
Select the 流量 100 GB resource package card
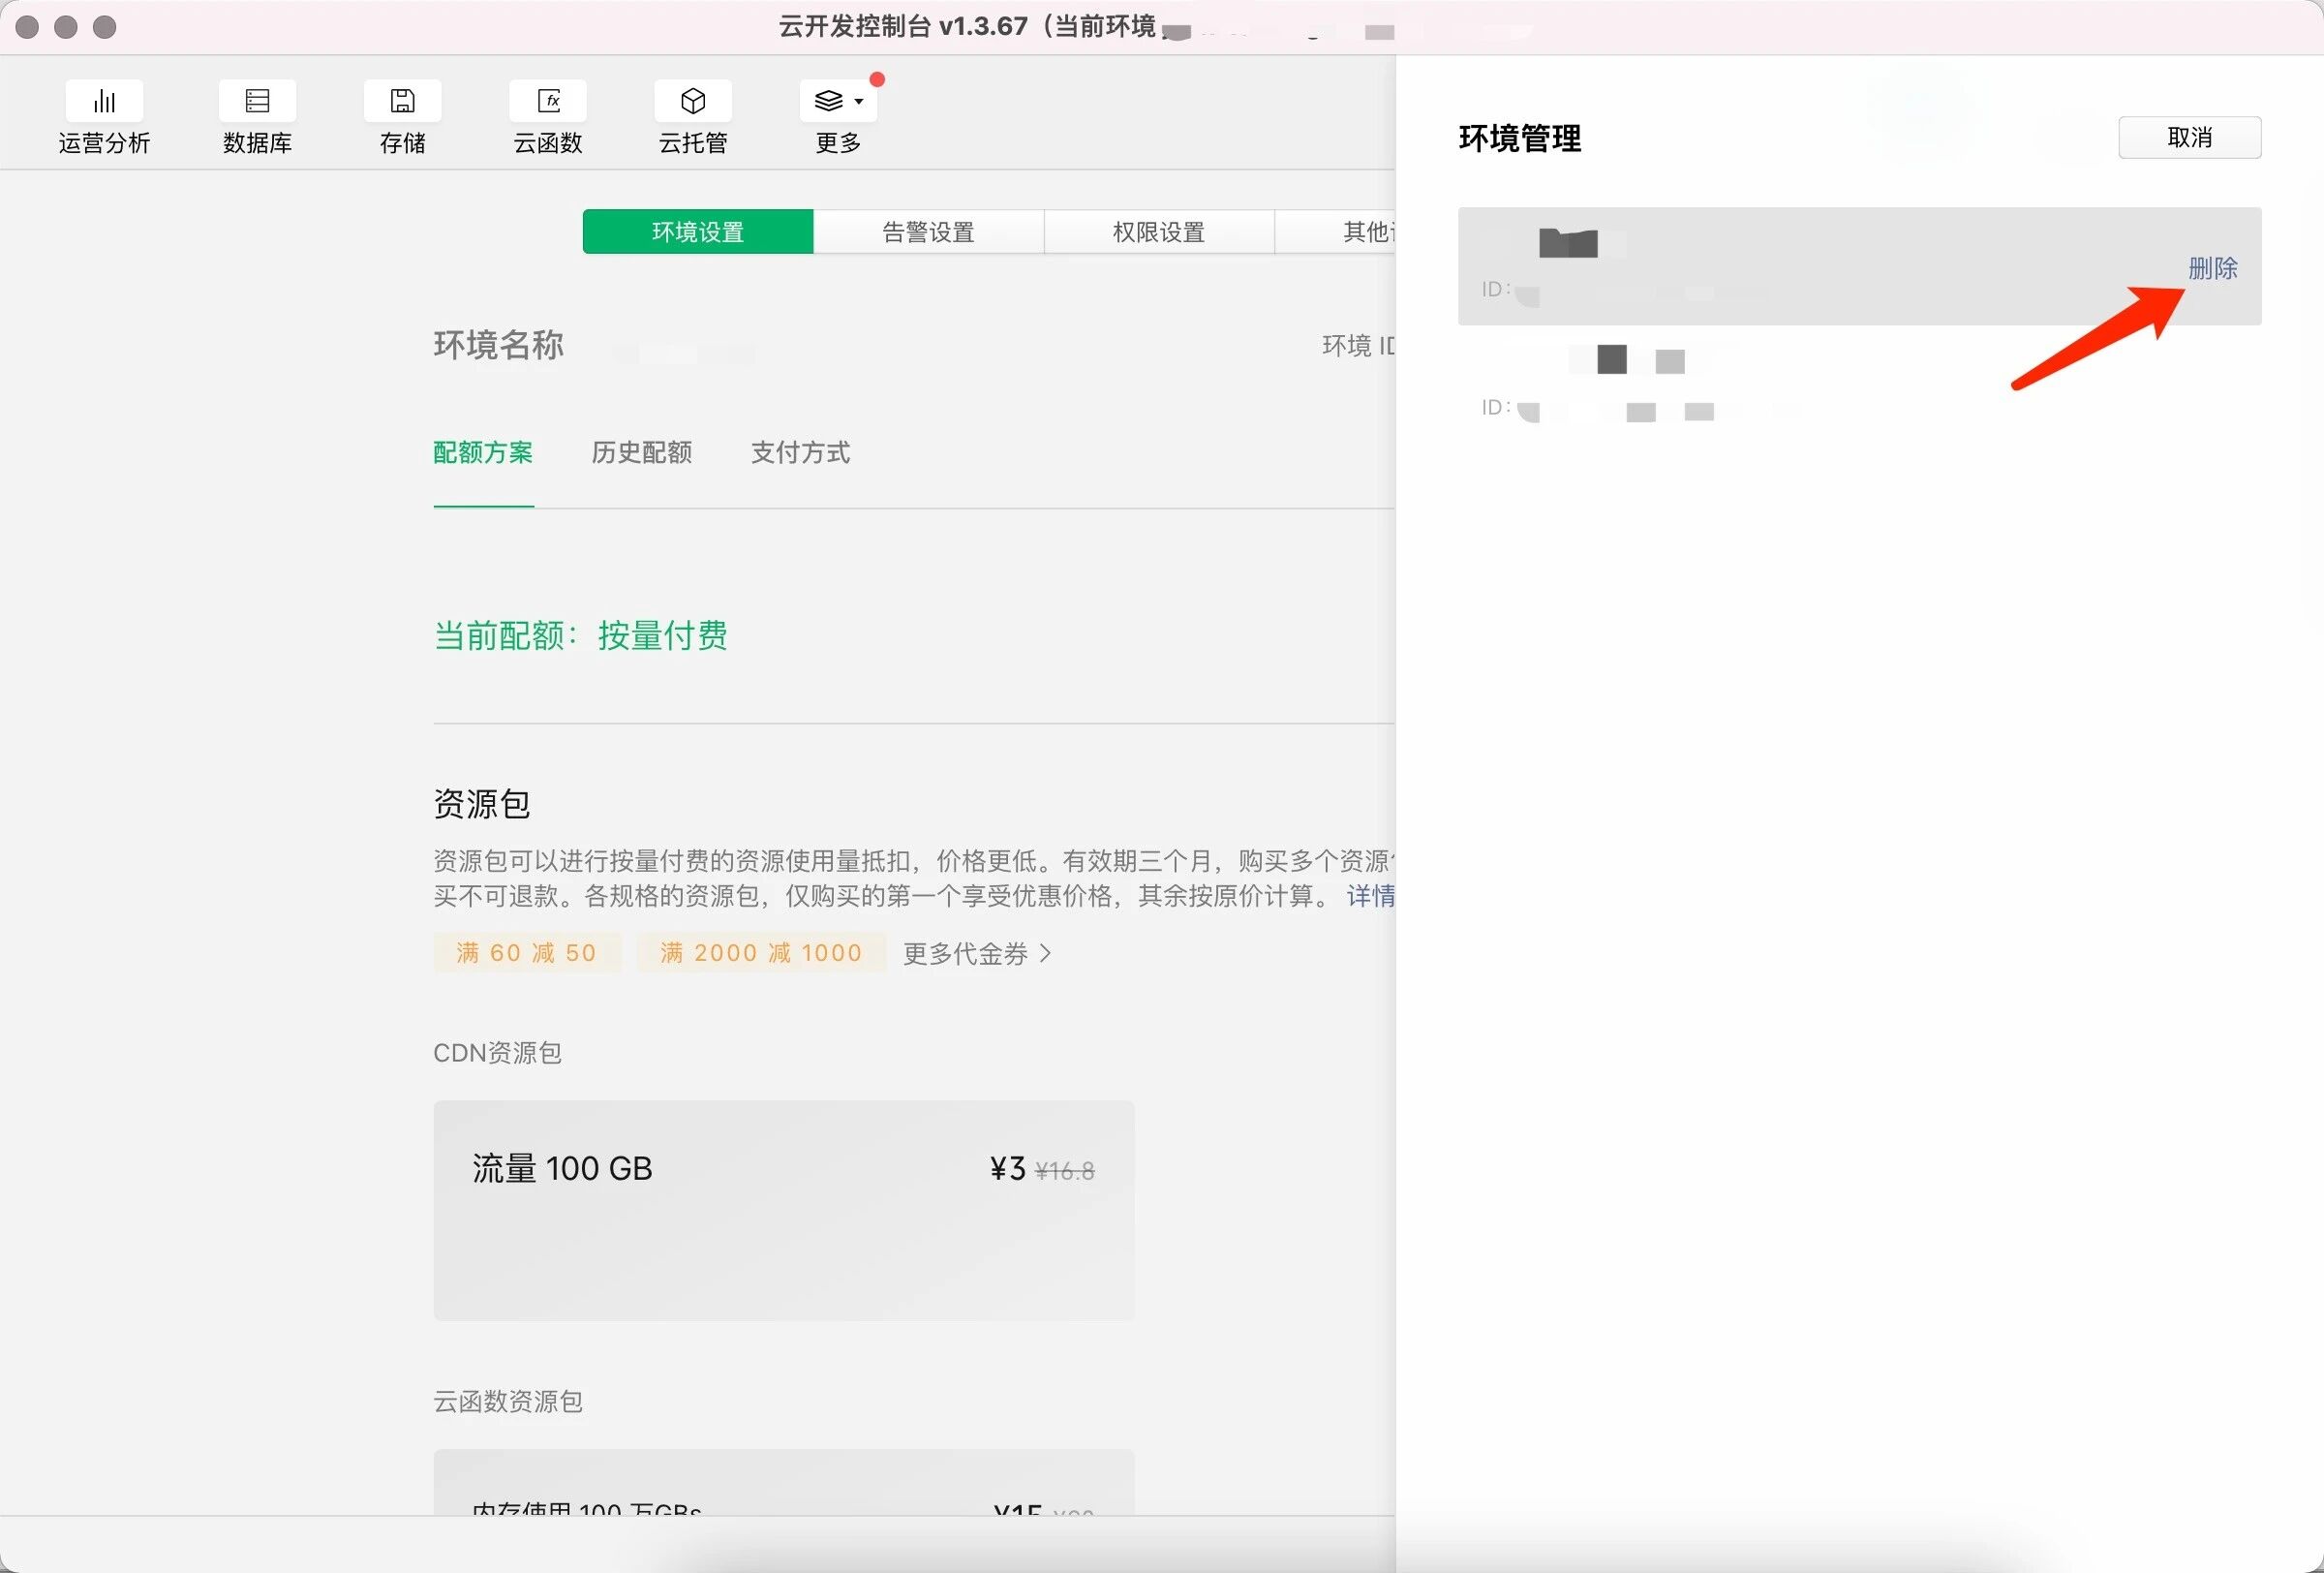point(783,1210)
